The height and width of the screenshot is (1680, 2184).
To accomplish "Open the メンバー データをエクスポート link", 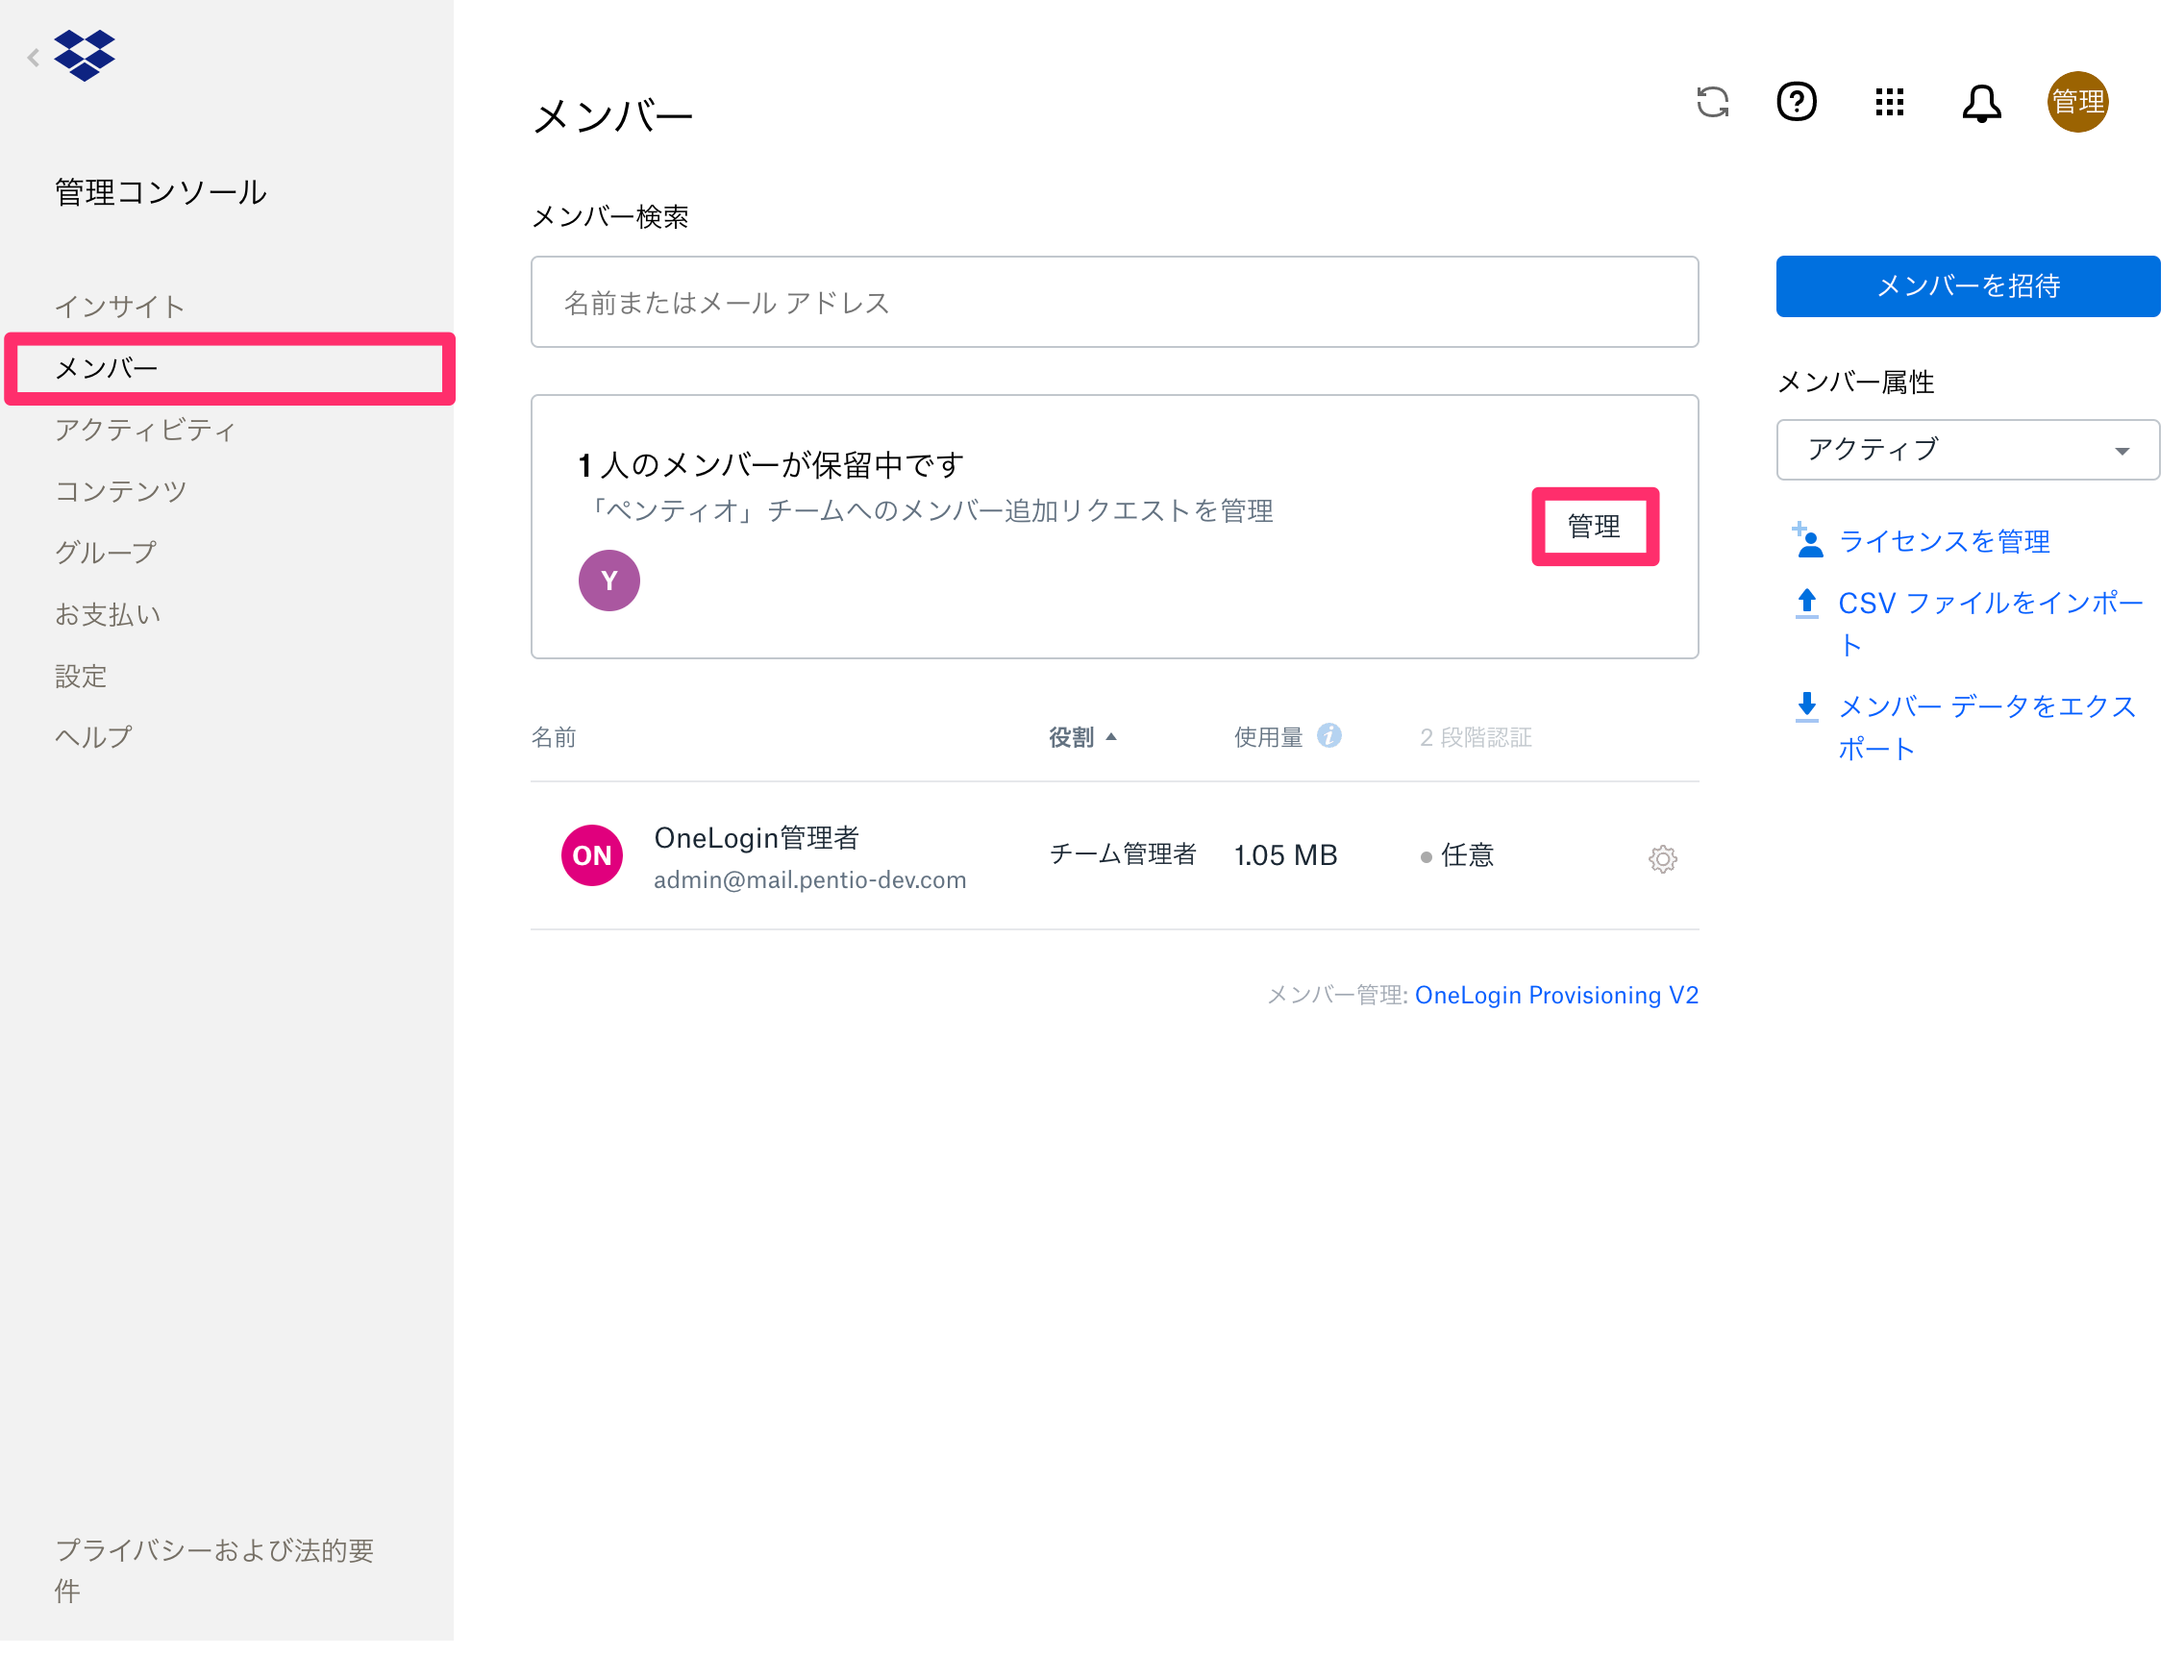I will coord(1987,727).
